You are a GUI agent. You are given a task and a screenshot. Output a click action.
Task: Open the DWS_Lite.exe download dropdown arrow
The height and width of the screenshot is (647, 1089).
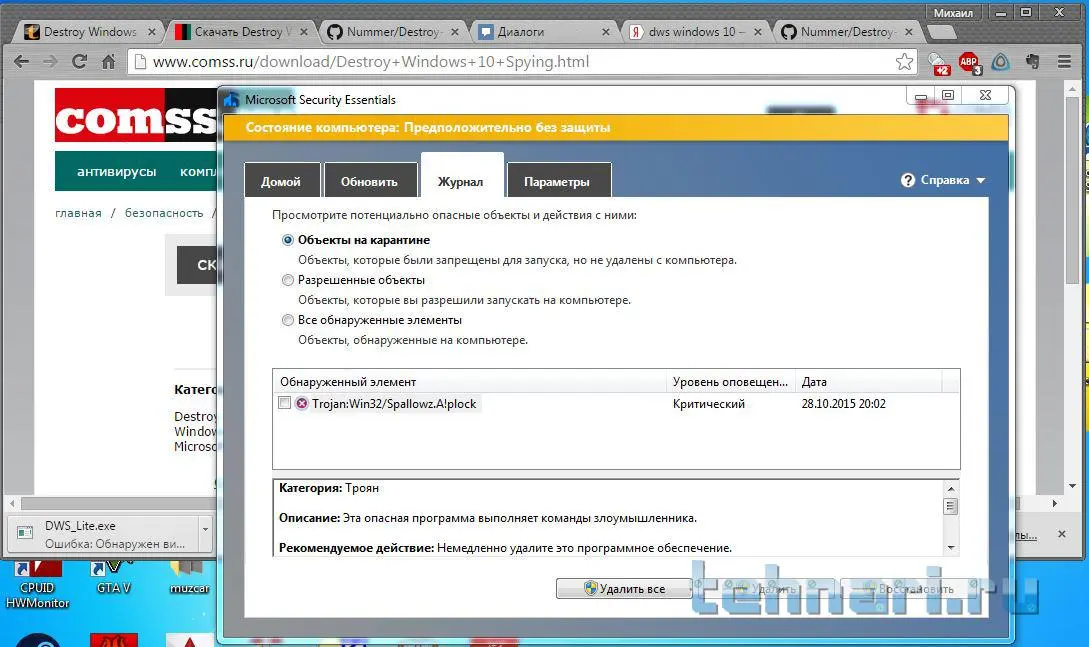pos(206,529)
